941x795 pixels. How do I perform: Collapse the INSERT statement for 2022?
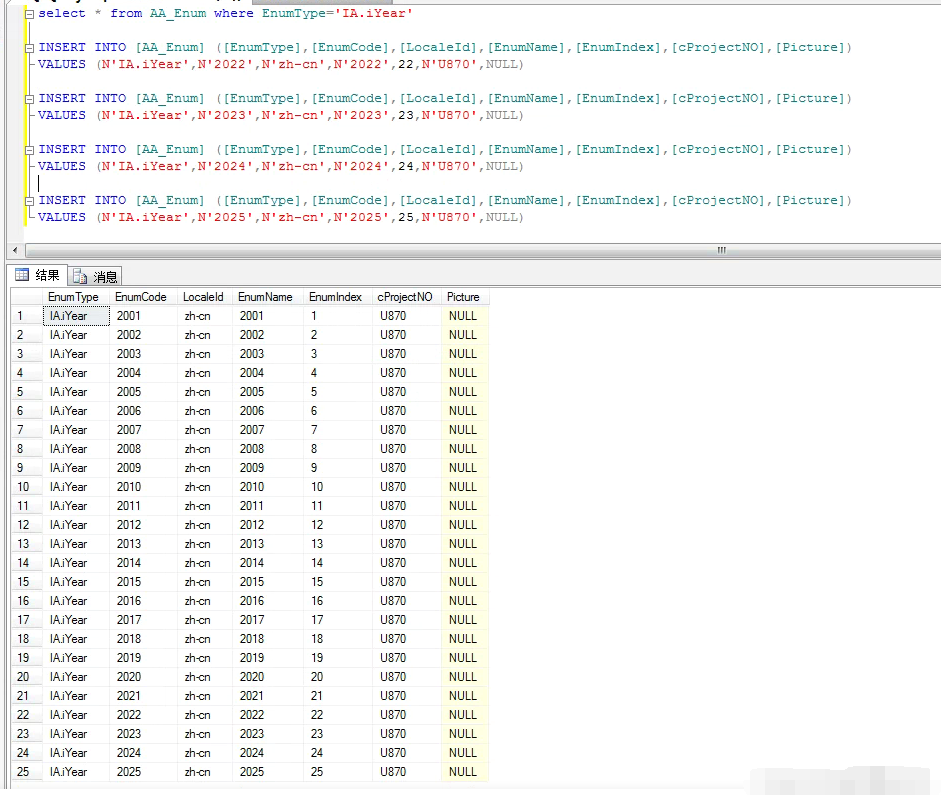(29, 48)
